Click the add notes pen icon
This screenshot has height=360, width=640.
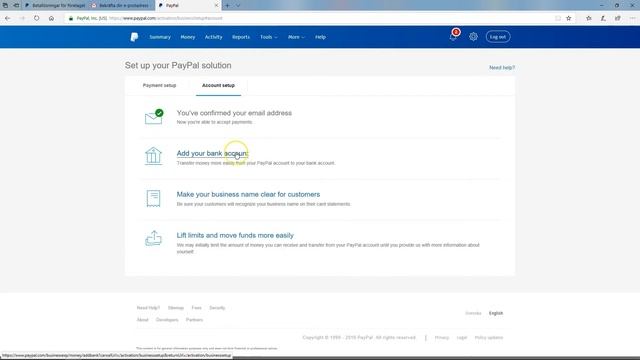[x=603, y=18]
